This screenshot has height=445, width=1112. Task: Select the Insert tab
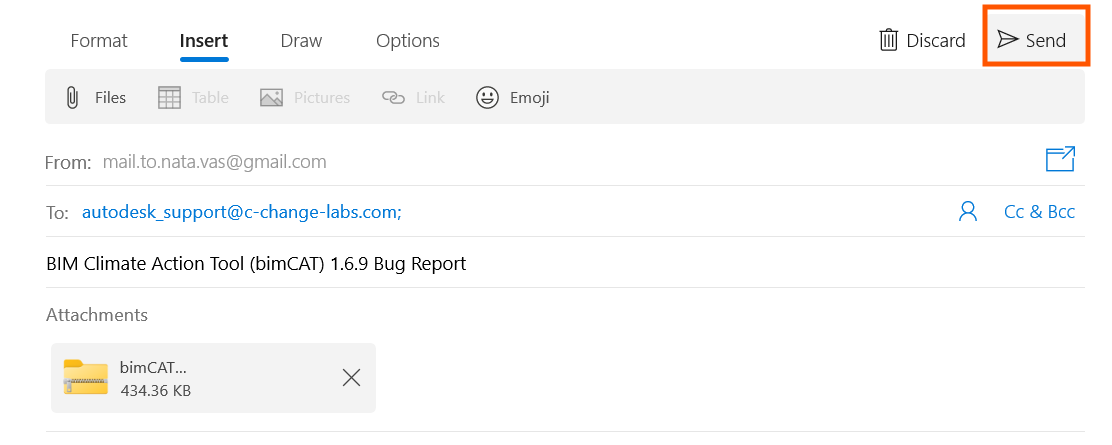(x=204, y=41)
